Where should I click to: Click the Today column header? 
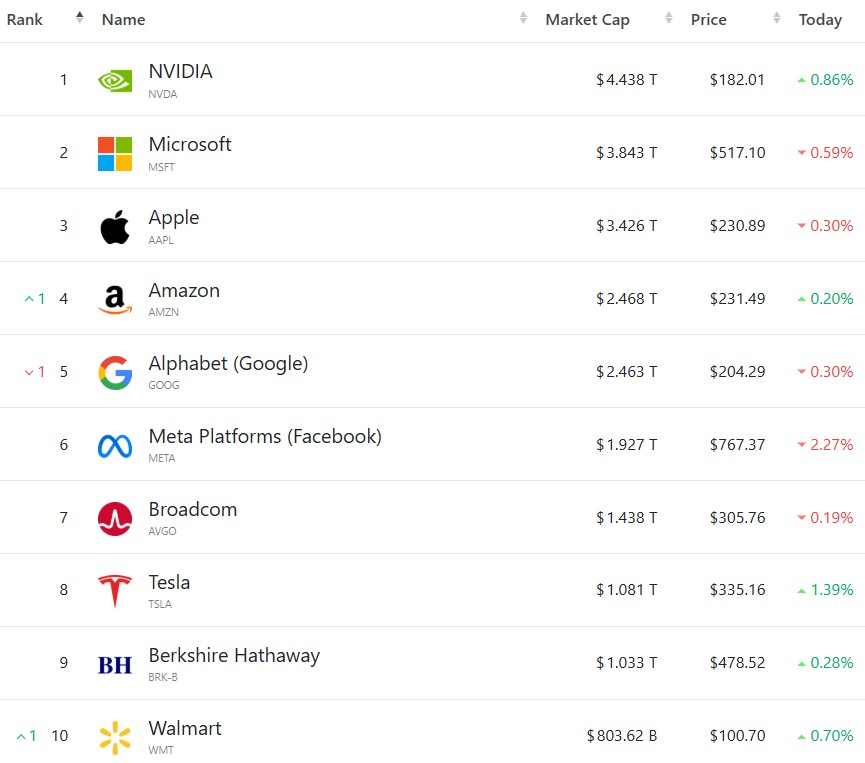(x=820, y=20)
